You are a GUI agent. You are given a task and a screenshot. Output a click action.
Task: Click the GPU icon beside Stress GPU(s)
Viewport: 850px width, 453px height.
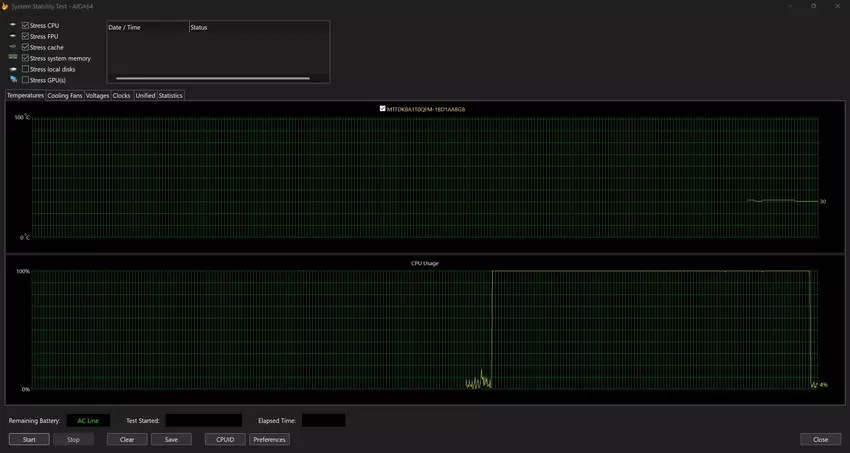point(13,80)
